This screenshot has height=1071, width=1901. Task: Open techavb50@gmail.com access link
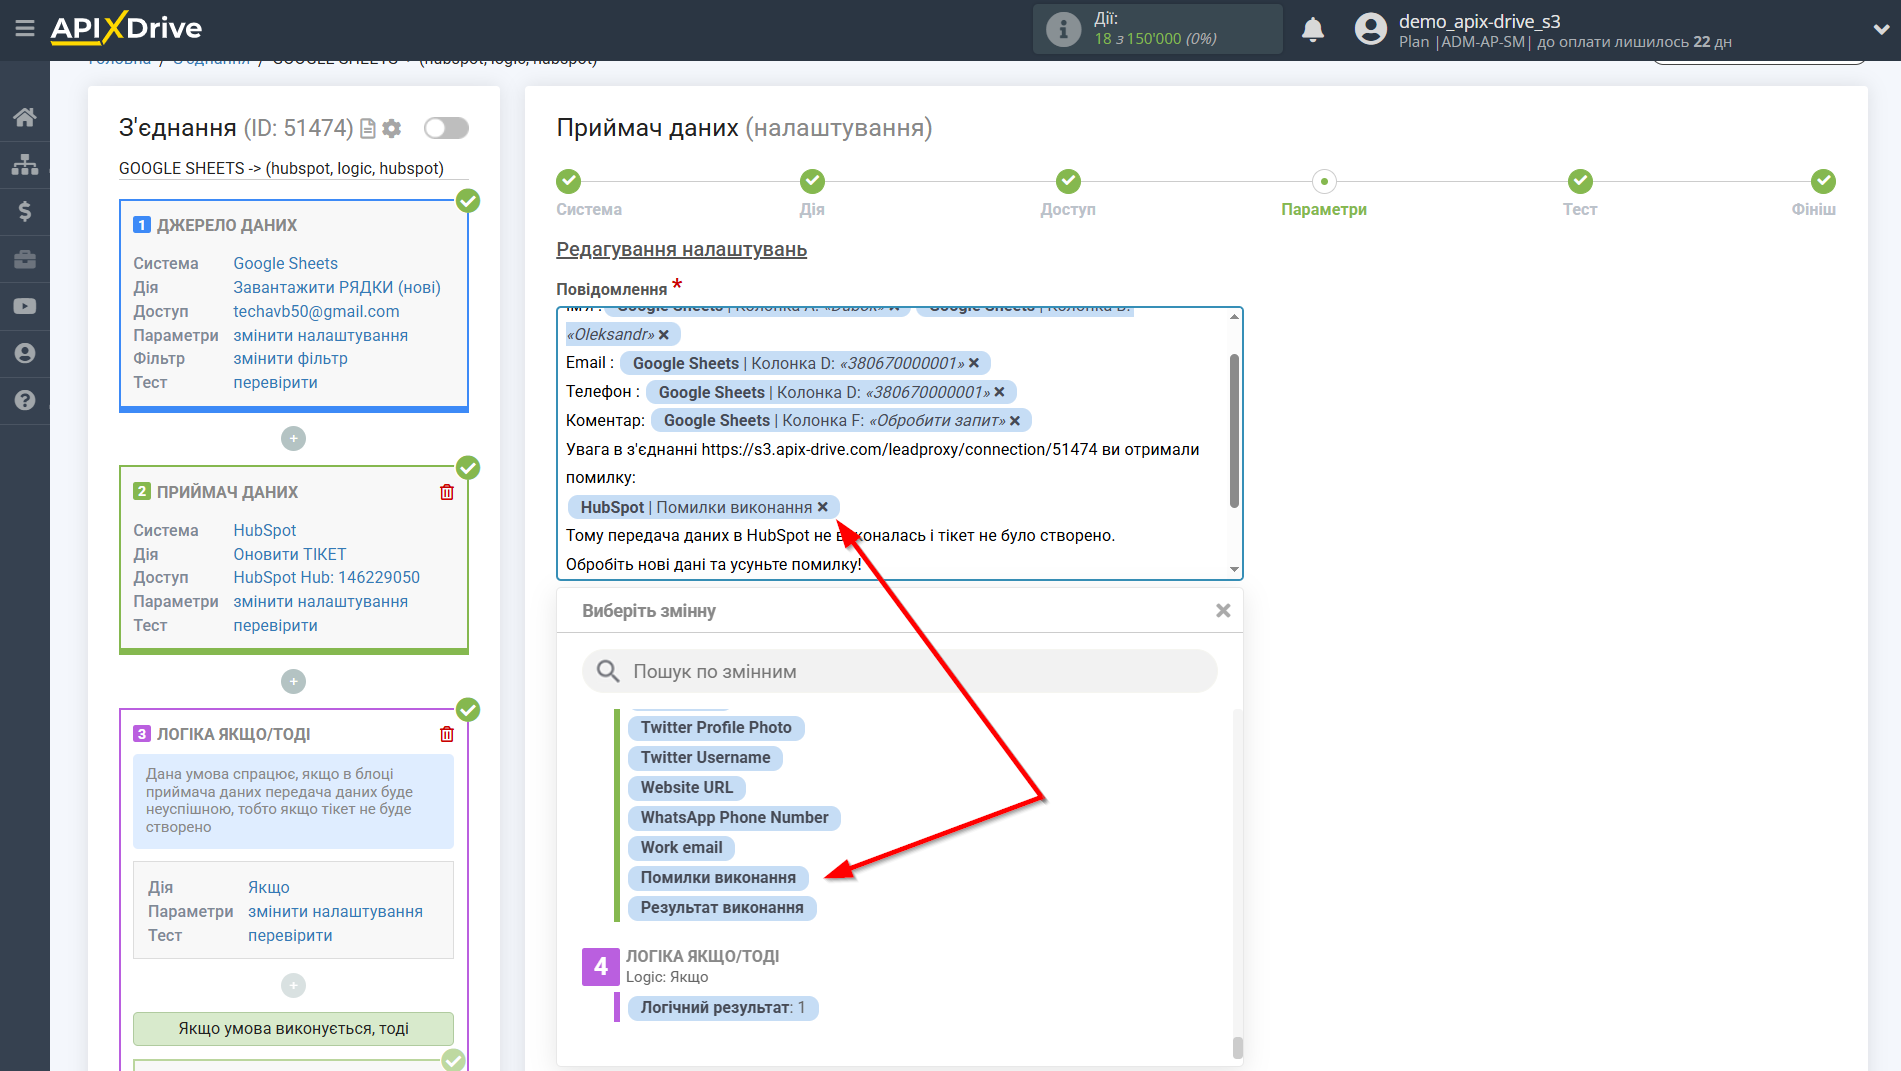point(316,311)
